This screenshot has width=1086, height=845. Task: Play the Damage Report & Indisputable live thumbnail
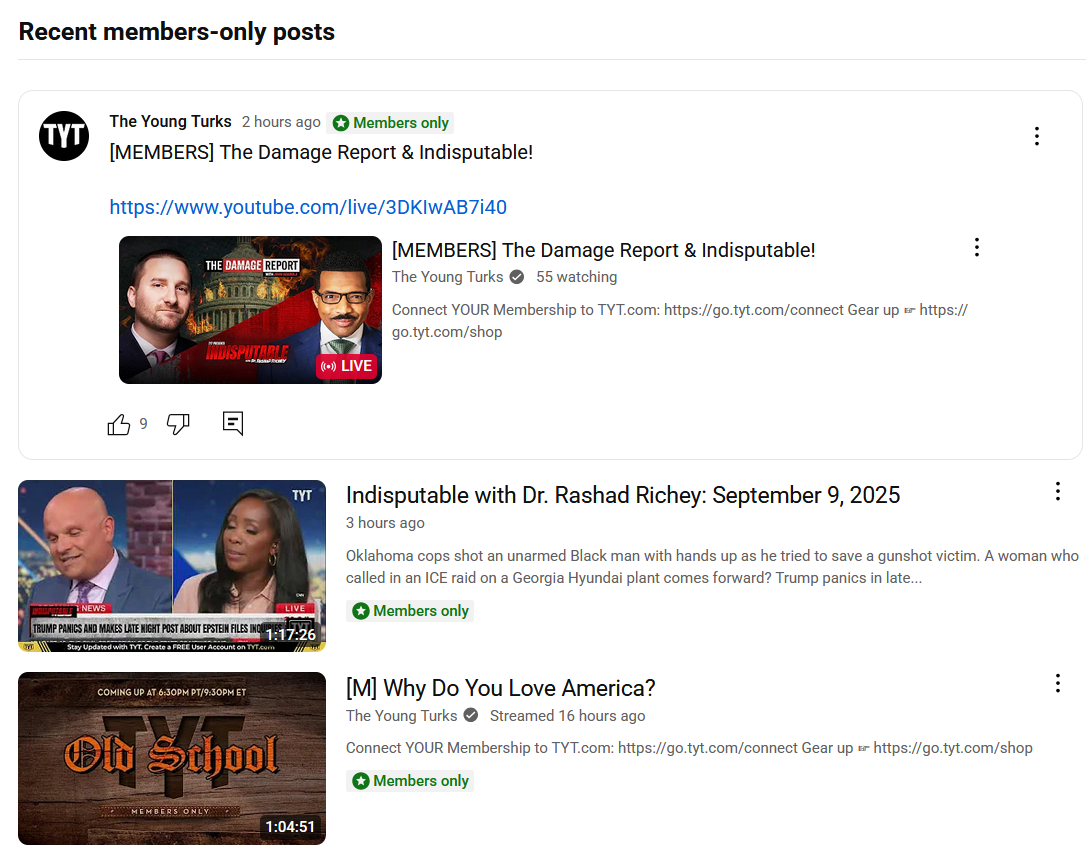250,310
